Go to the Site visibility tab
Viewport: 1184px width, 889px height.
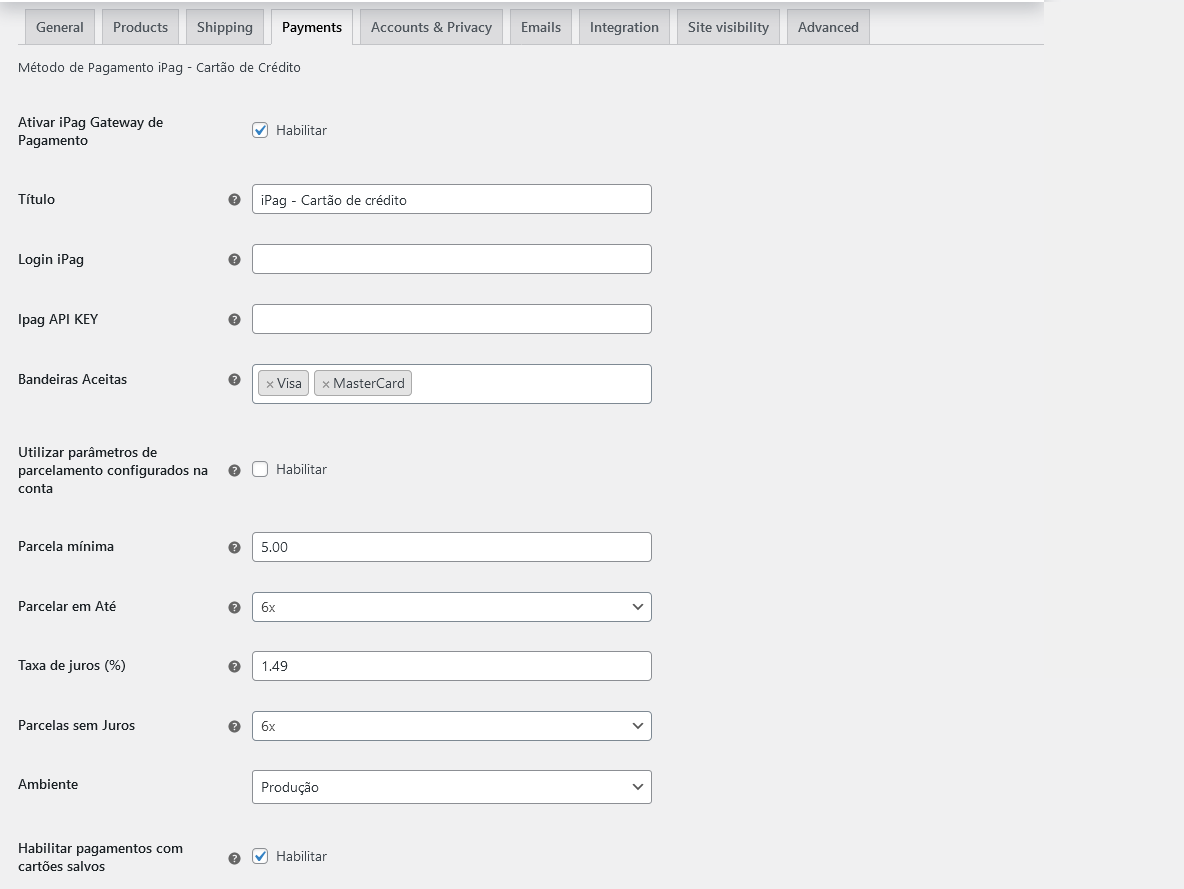[x=728, y=27]
